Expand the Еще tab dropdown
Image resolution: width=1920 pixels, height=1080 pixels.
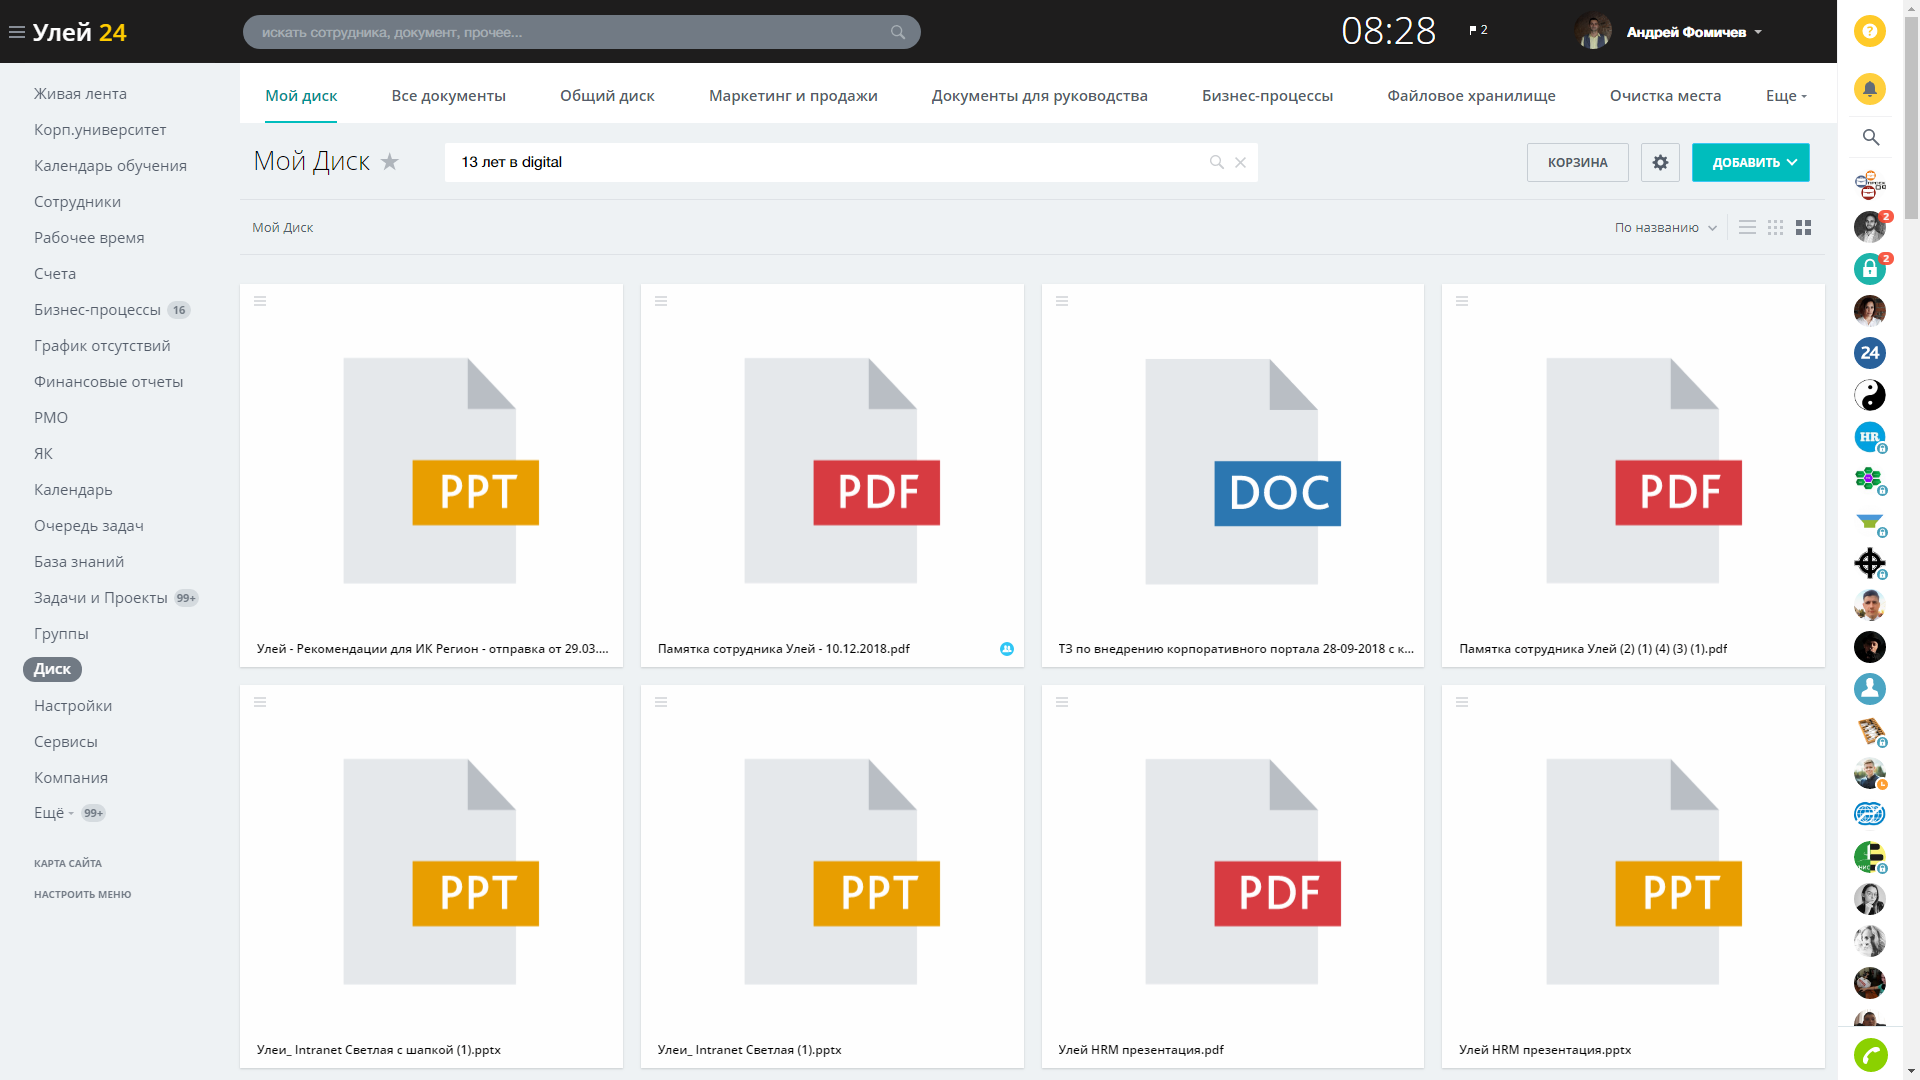coord(1786,96)
